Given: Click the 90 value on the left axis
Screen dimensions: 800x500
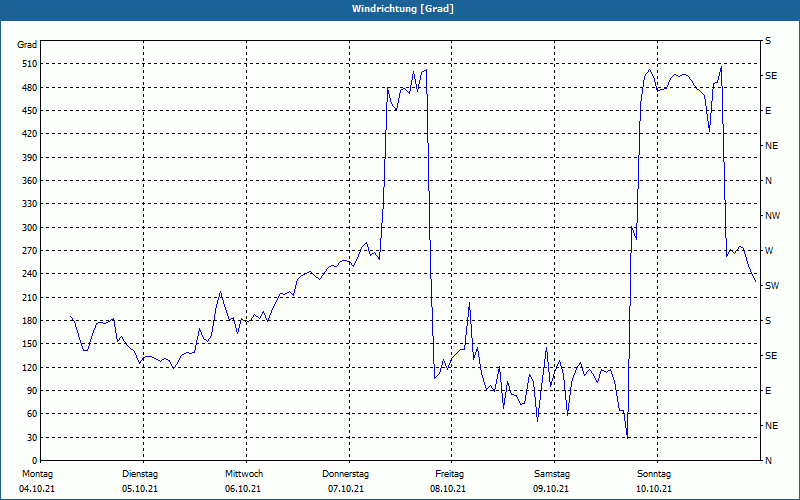Looking at the screenshot, I should click(x=32, y=391).
